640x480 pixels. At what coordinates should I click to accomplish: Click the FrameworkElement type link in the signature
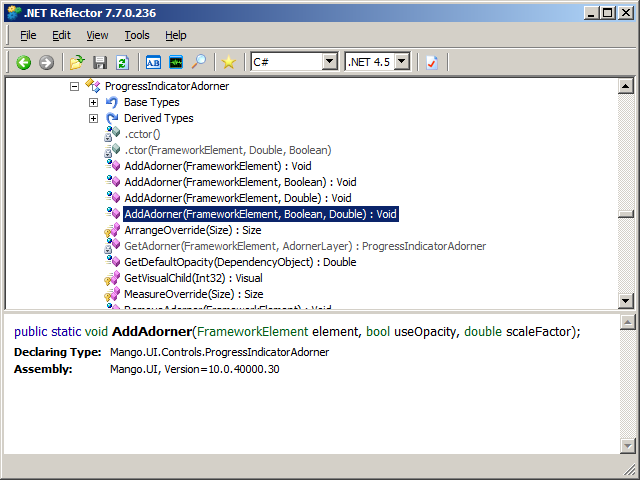(x=257, y=332)
